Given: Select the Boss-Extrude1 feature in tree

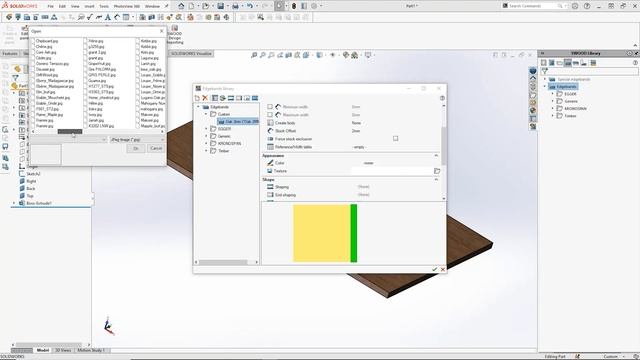Looking at the screenshot, I should coord(38,203).
